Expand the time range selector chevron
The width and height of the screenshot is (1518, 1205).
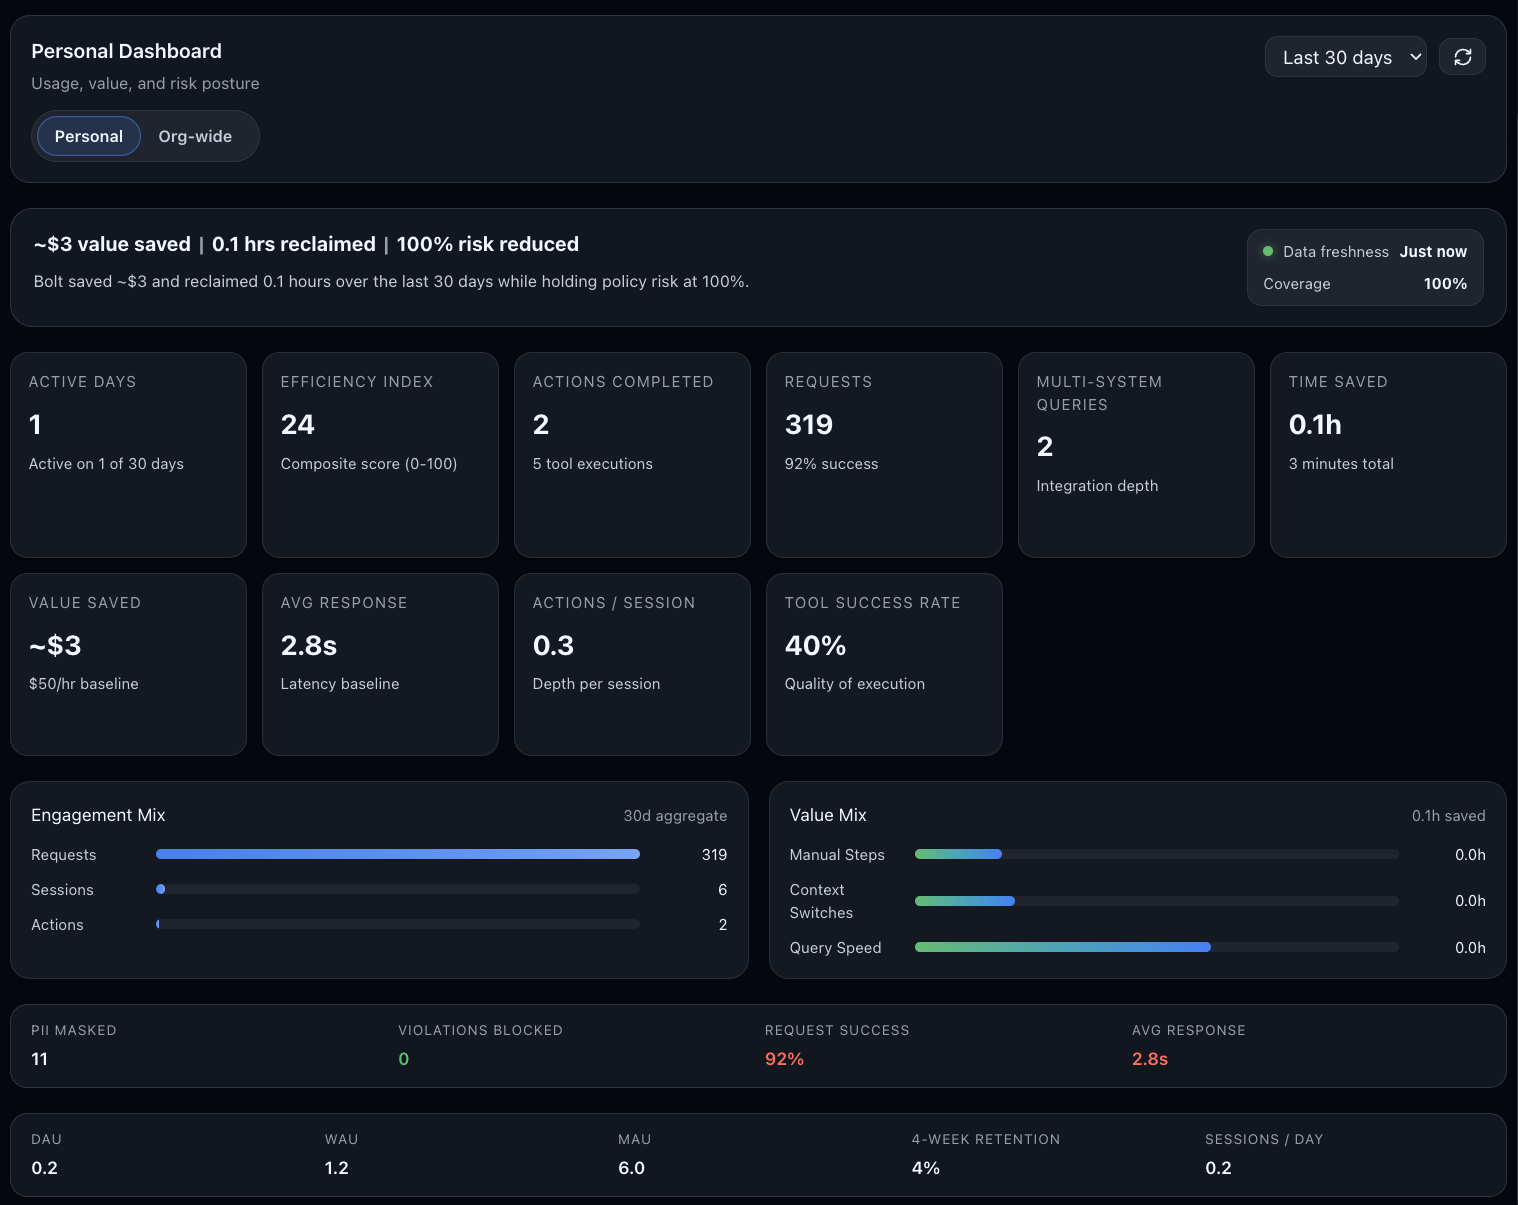(x=1416, y=57)
